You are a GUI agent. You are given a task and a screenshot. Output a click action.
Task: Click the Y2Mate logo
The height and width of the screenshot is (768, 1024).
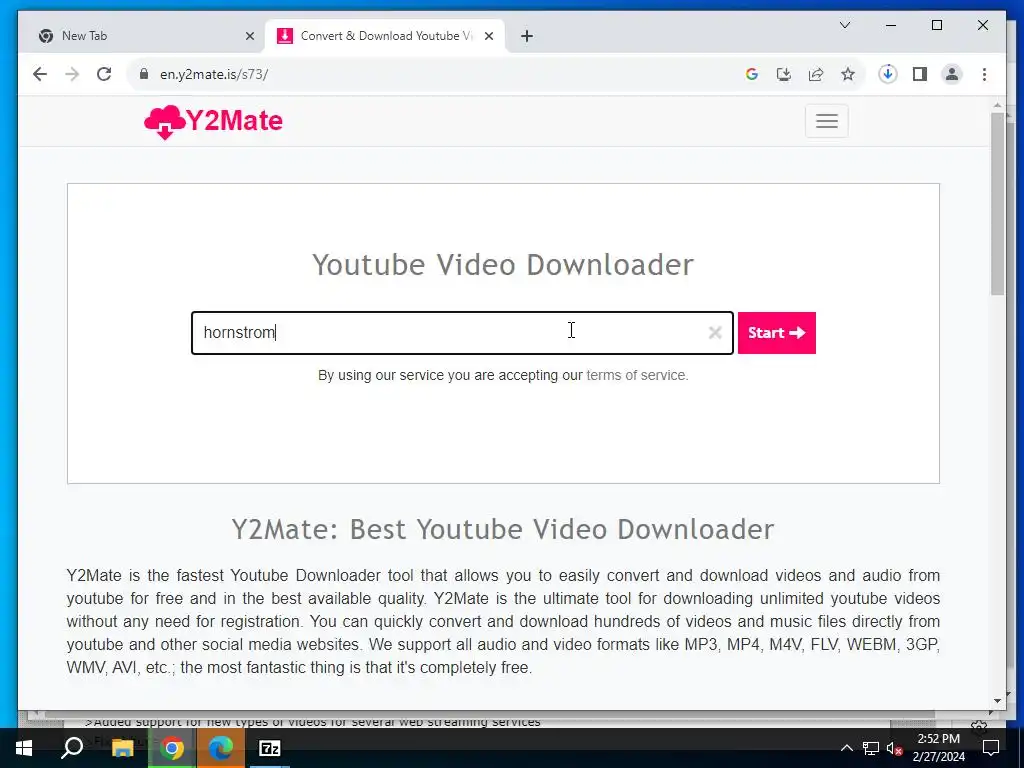(214, 121)
